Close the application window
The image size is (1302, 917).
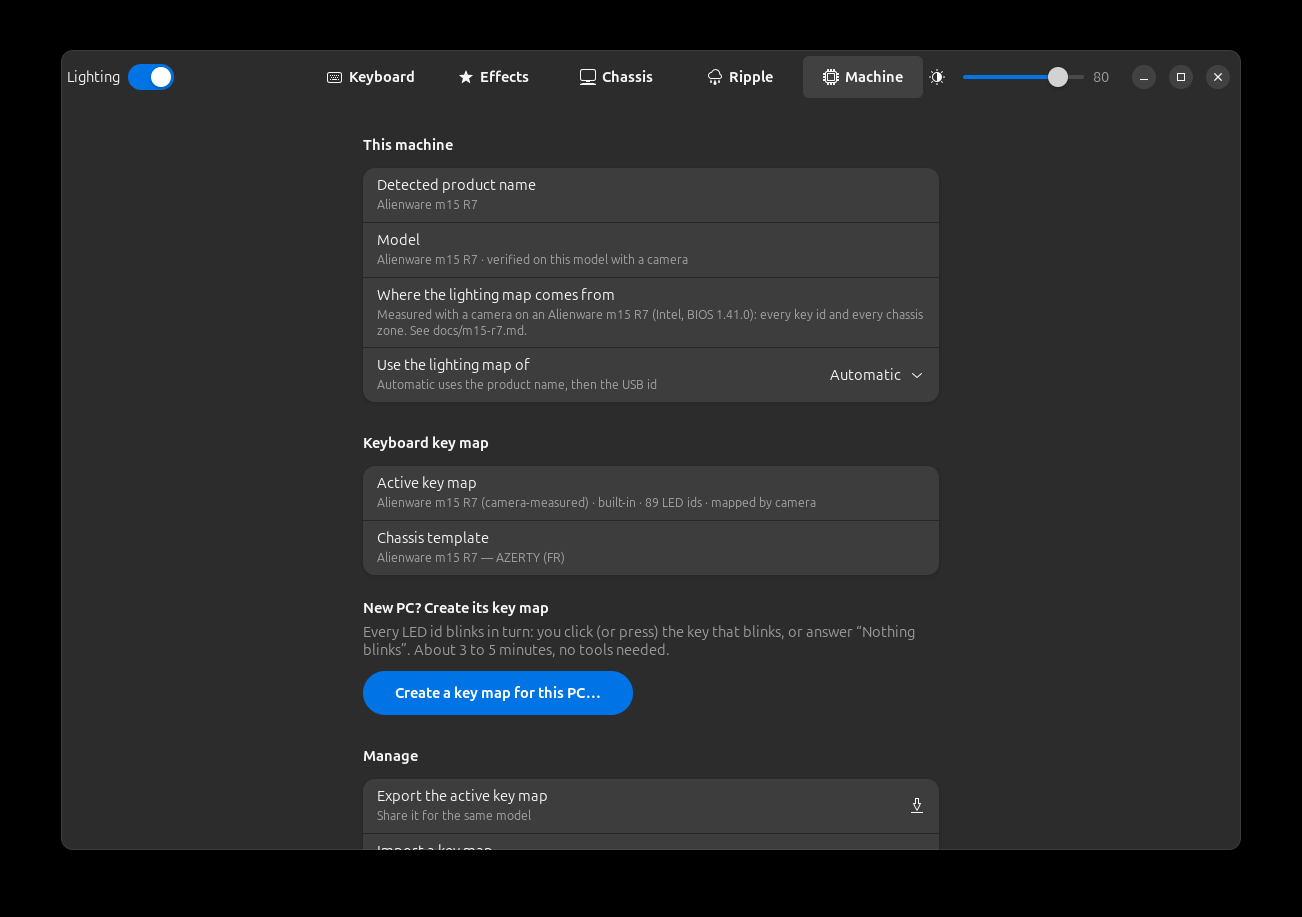[x=1218, y=77]
